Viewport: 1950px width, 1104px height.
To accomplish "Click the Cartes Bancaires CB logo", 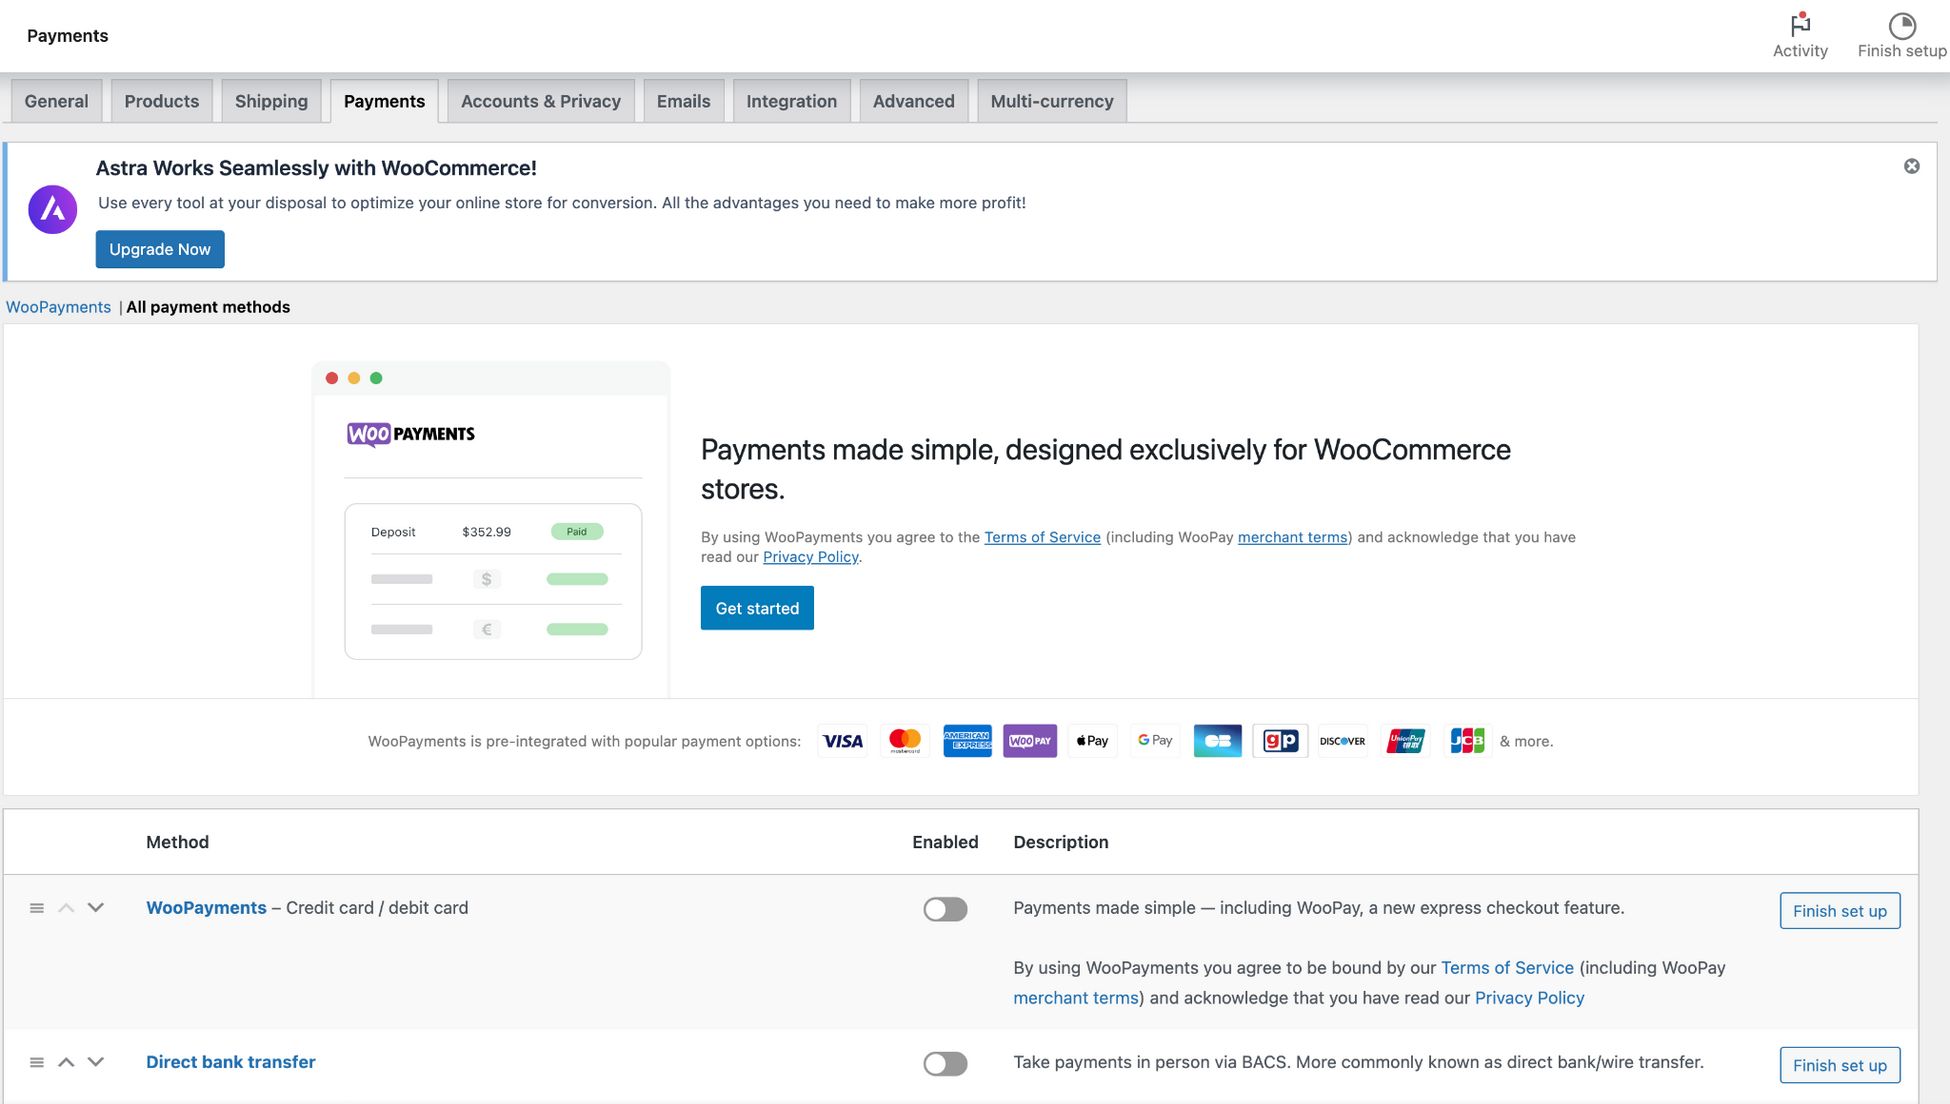I will pos(1217,741).
